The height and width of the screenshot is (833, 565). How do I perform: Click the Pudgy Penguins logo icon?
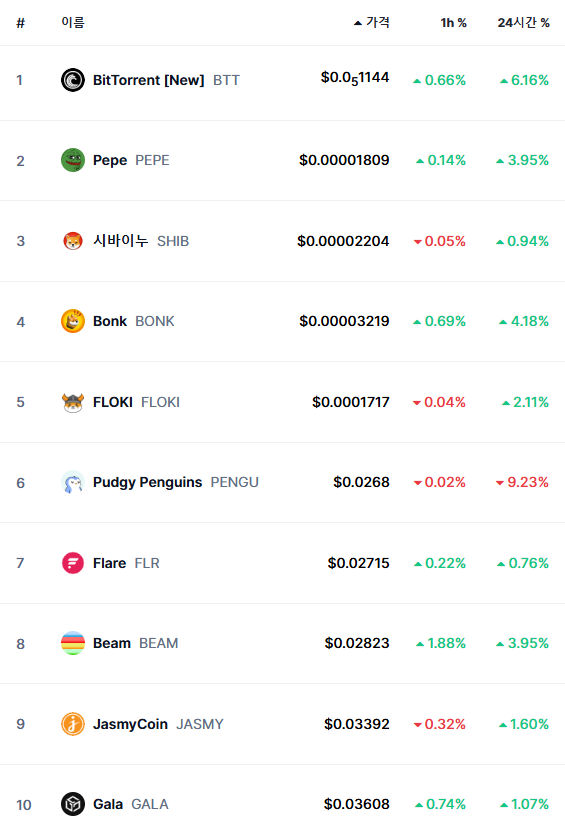(73, 482)
